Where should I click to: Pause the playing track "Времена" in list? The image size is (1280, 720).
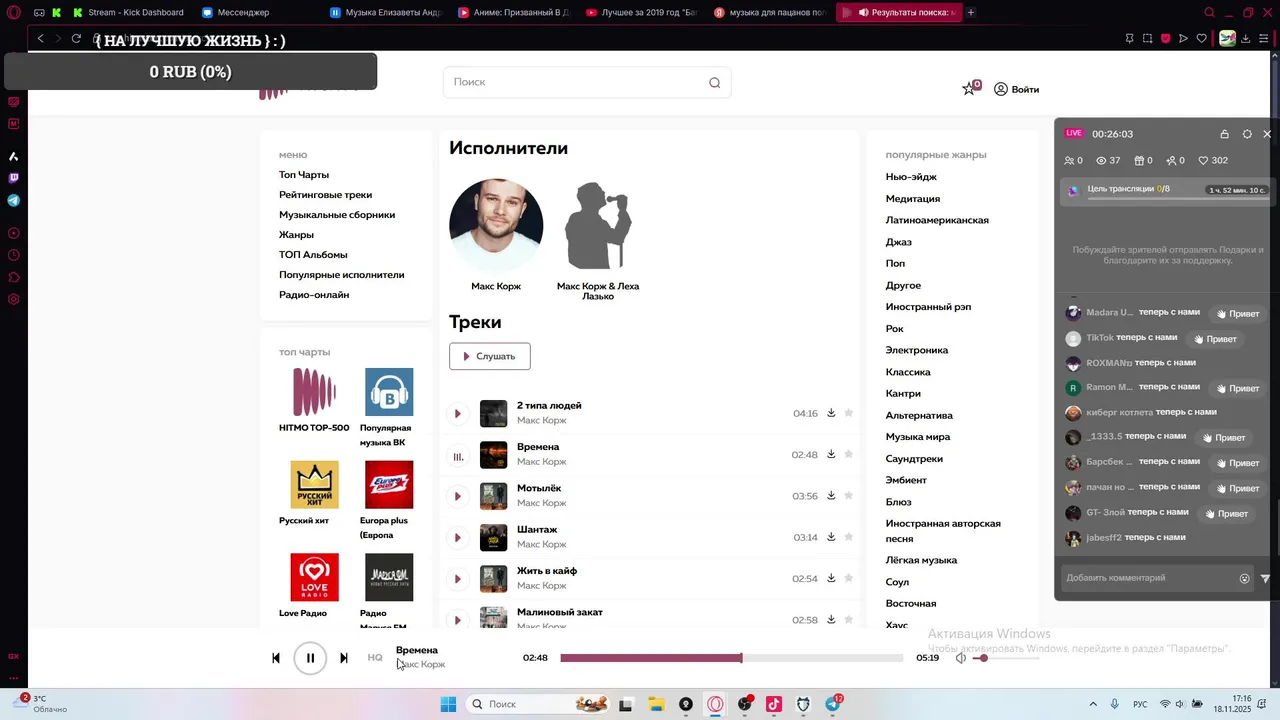click(x=457, y=455)
